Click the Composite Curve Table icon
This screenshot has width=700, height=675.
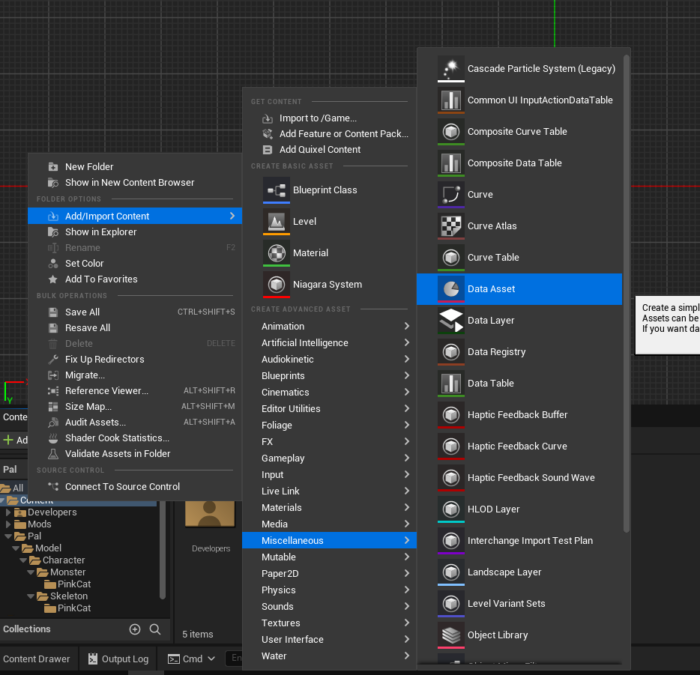[x=451, y=132]
